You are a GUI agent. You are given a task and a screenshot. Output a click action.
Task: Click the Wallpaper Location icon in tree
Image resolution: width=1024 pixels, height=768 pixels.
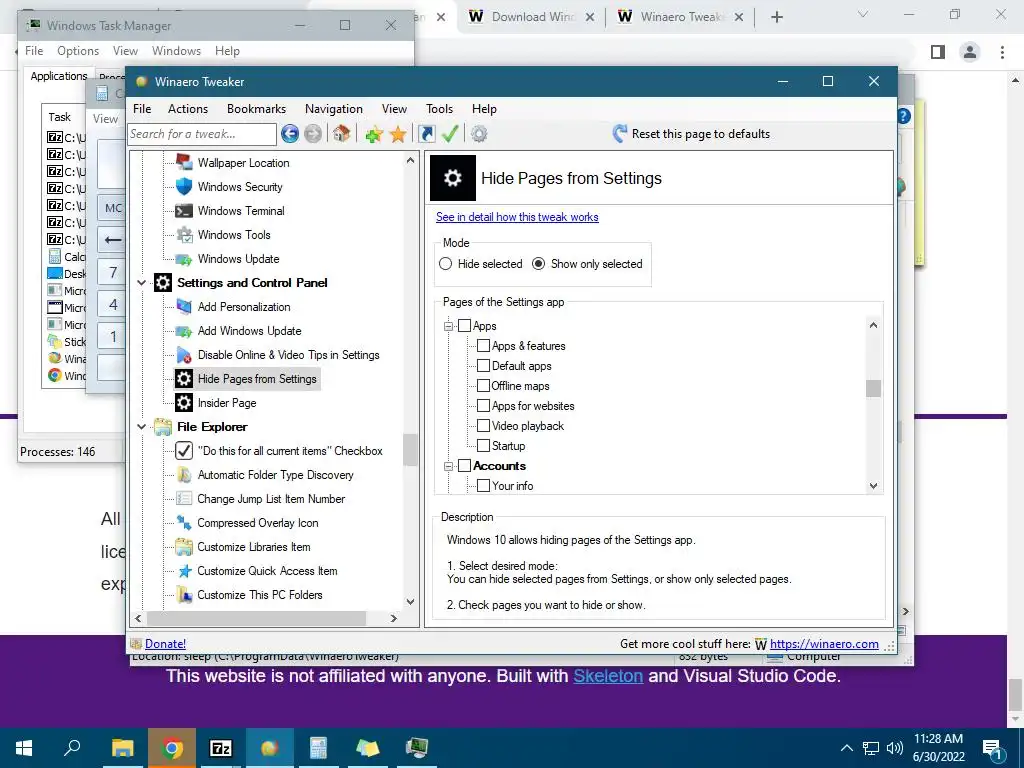click(x=184, y=163)
